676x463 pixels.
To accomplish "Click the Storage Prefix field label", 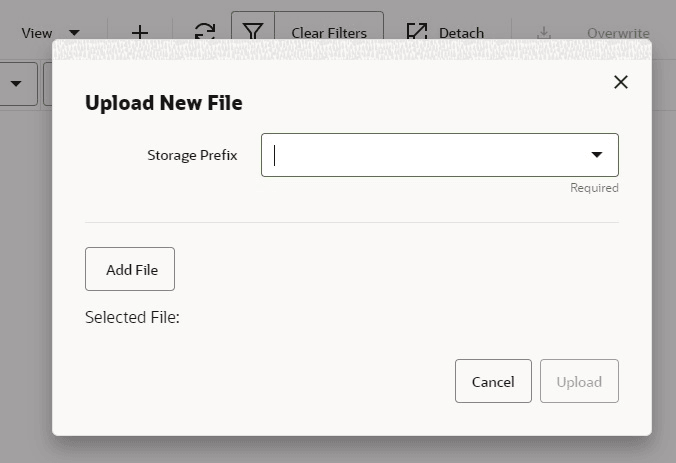I will 192,155.
